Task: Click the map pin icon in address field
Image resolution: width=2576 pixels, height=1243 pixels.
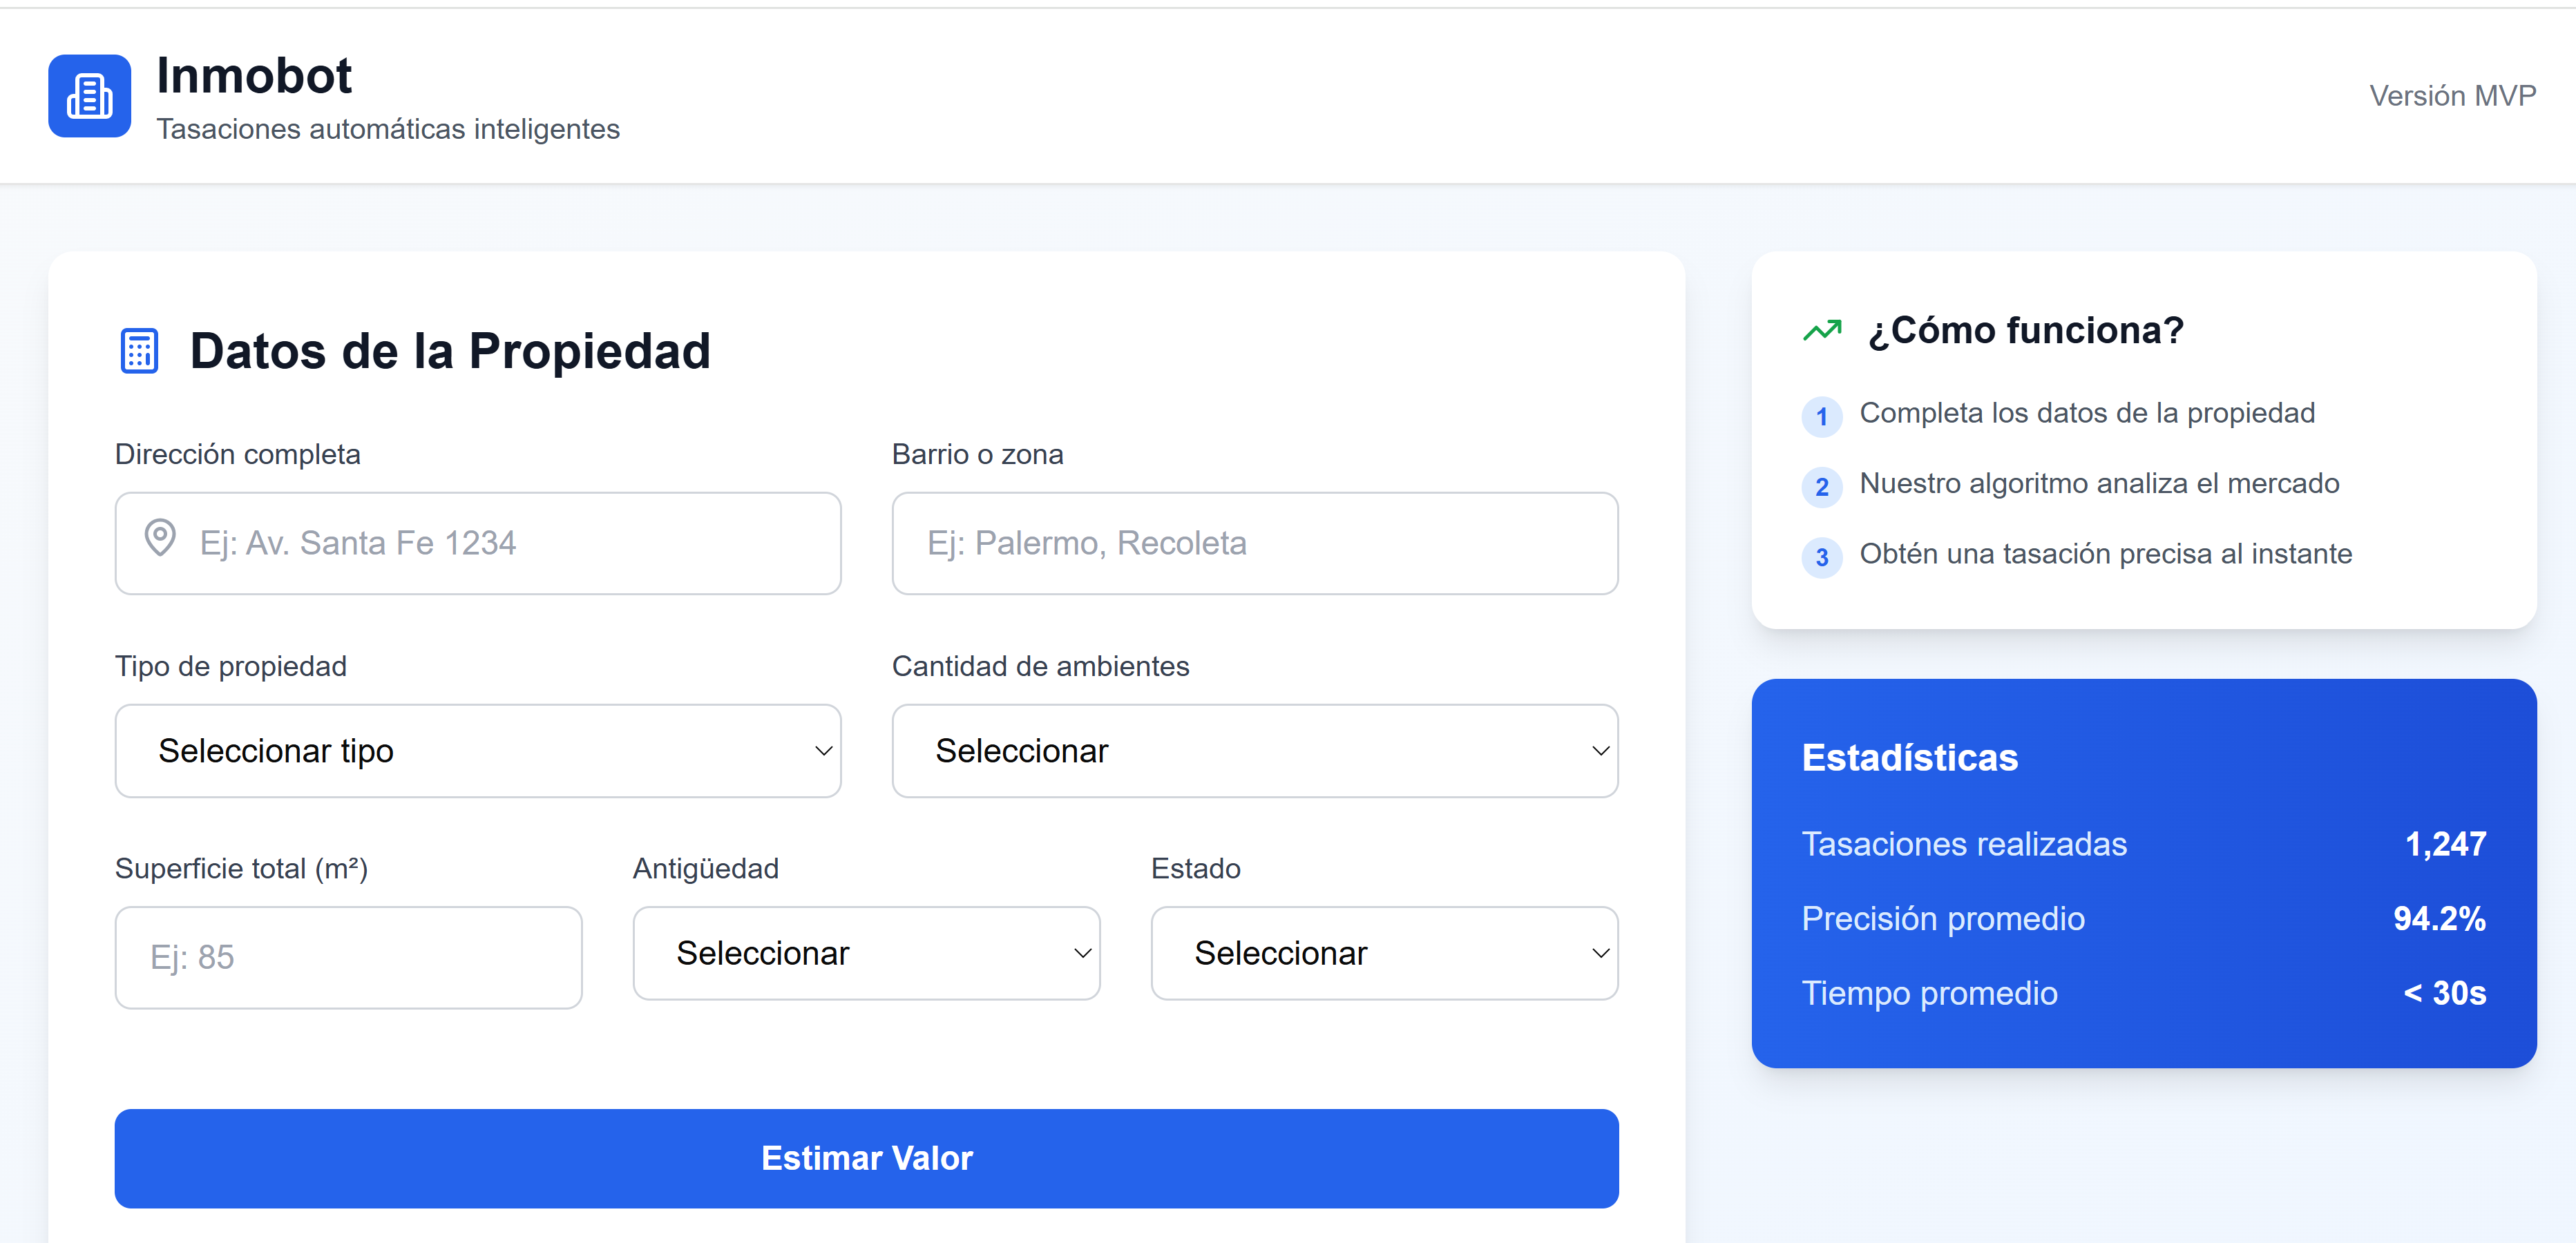Action: click(x=160, y=538)
